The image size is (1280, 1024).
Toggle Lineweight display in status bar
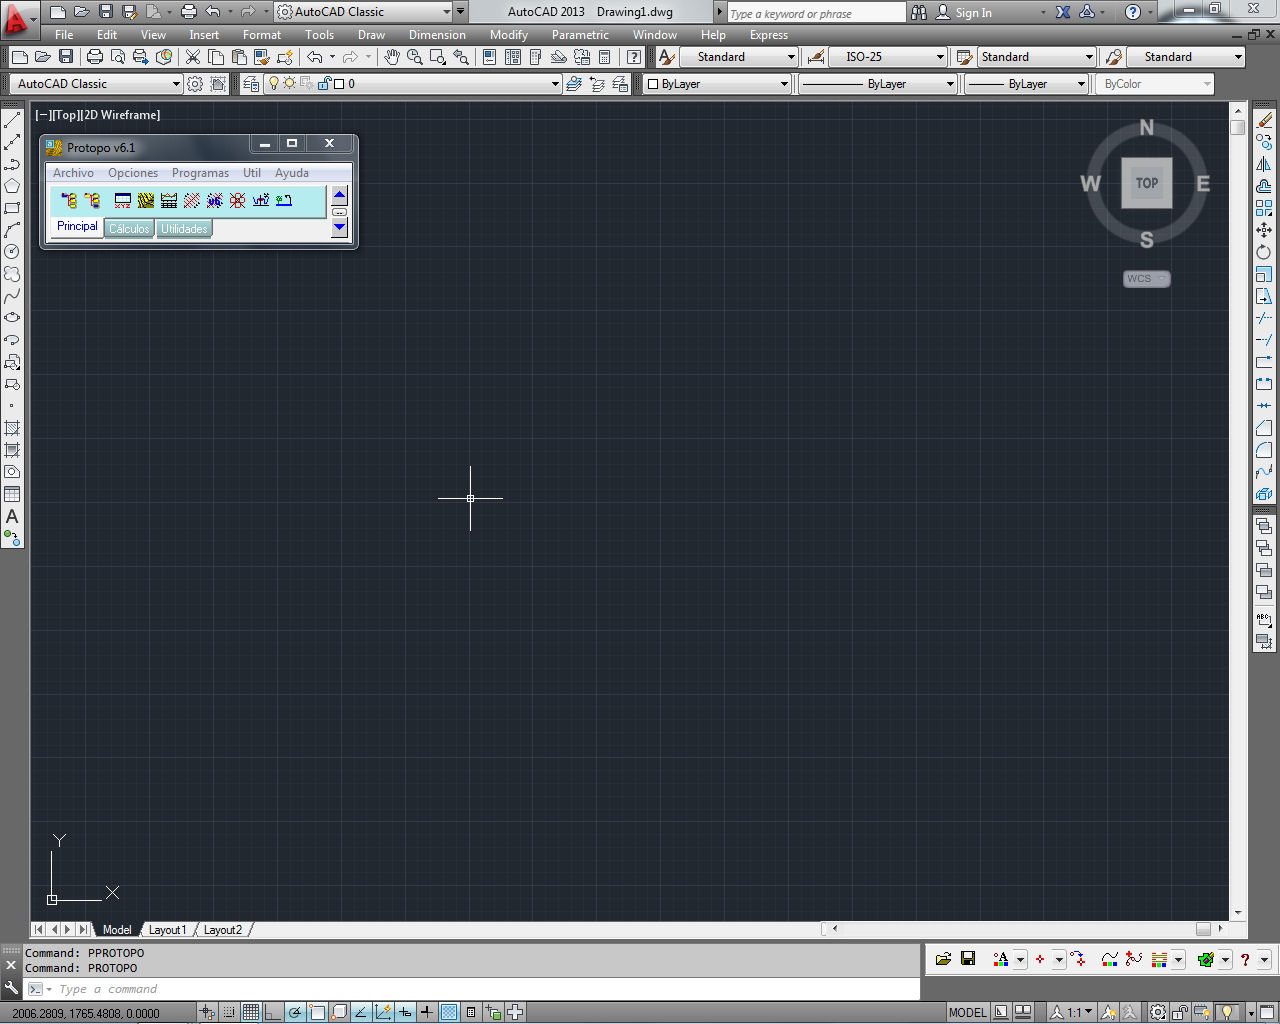point(427,1012)
